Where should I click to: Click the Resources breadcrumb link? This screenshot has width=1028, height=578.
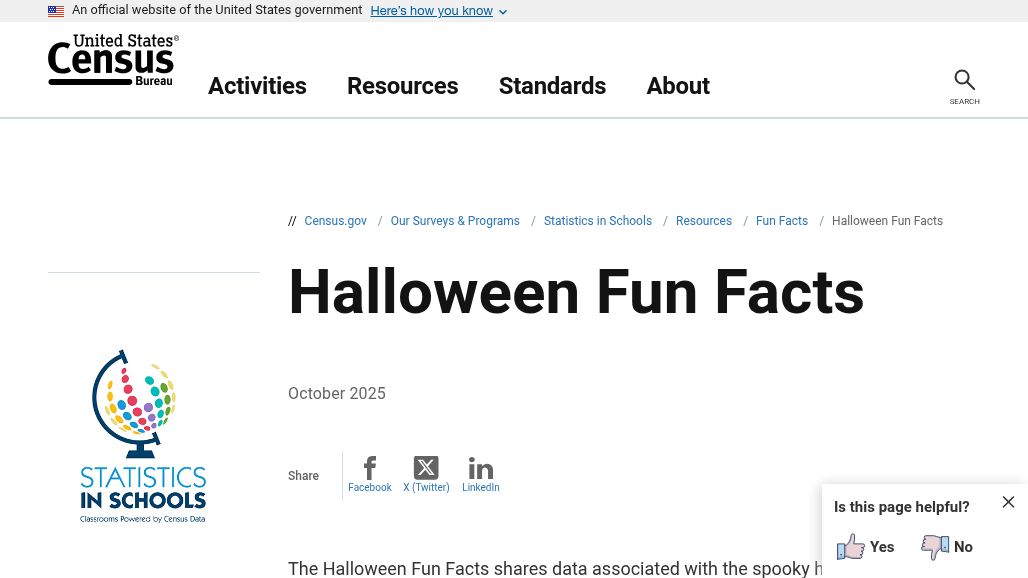pos(703,221)
